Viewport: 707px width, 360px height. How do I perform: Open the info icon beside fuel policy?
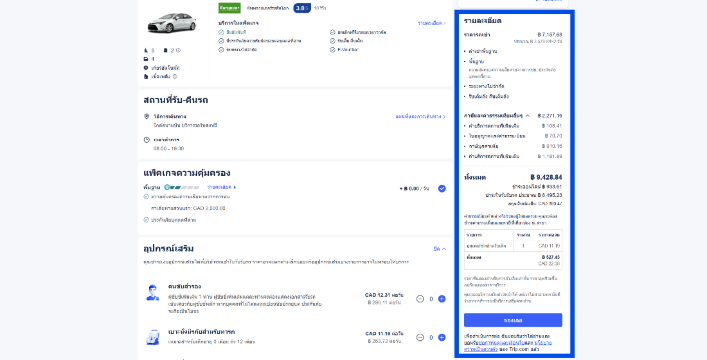(x=175, y=77)
